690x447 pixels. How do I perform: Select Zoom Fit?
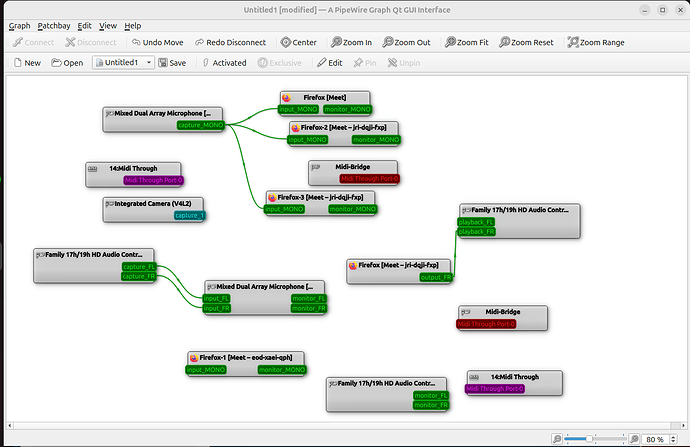pos(467,42)
